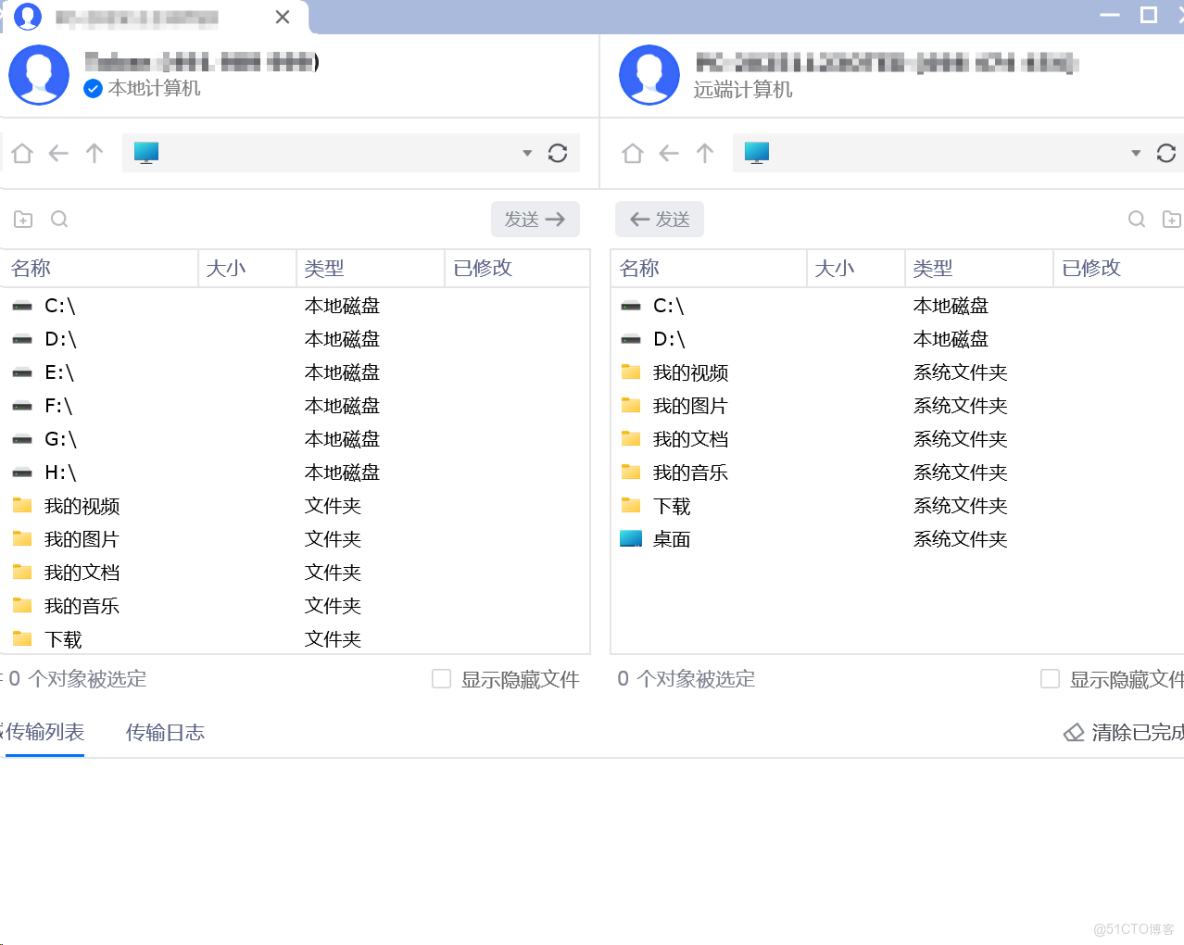
Task: Open remote path dropdown arrow
Action: [x=1135, y=153]
